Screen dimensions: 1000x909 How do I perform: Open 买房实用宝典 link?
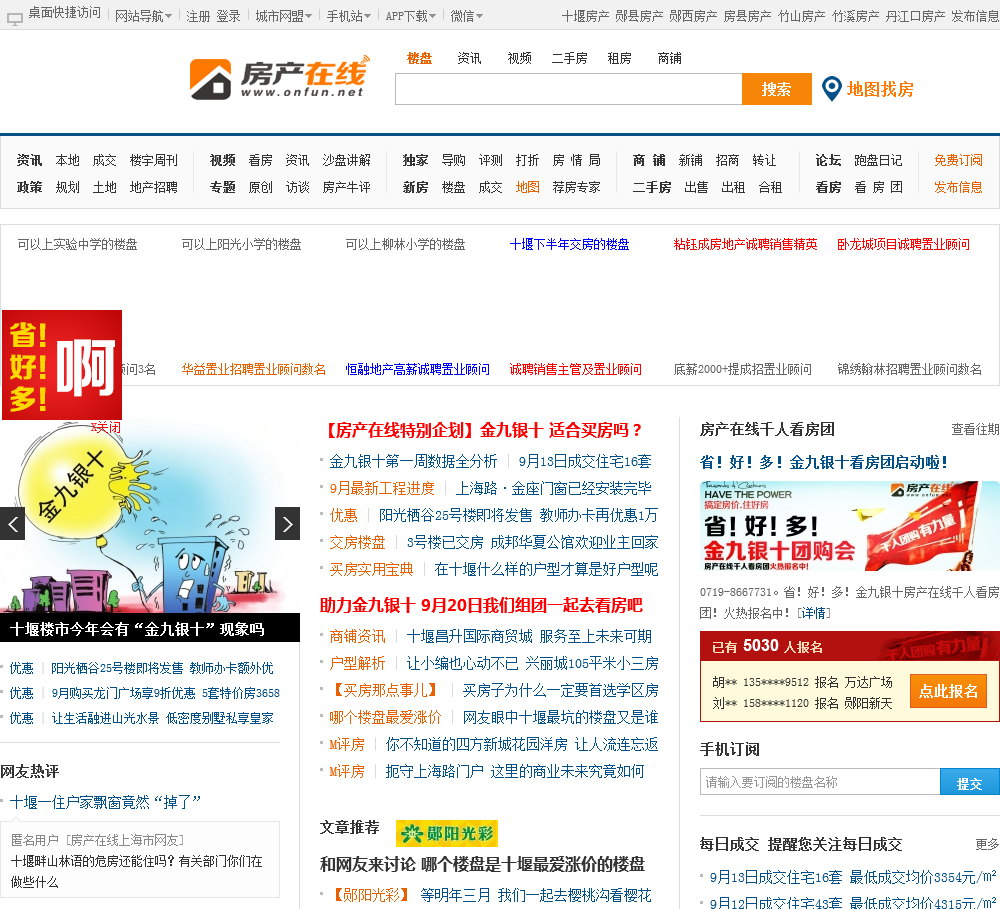[371, 570]
